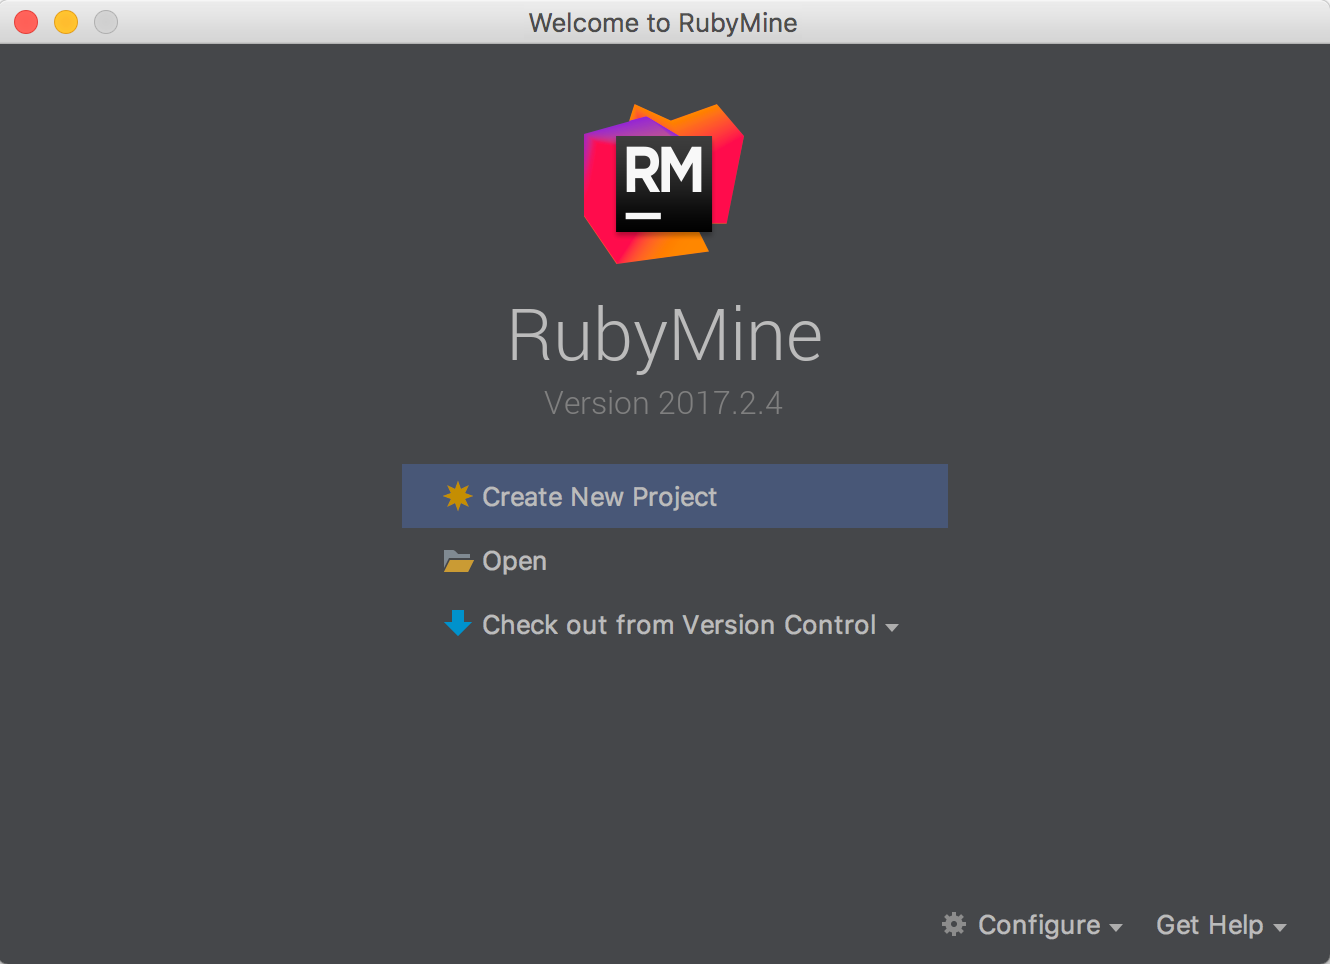Open the Configure menu label
The image size is (1330, 964).
point(1039,925)
